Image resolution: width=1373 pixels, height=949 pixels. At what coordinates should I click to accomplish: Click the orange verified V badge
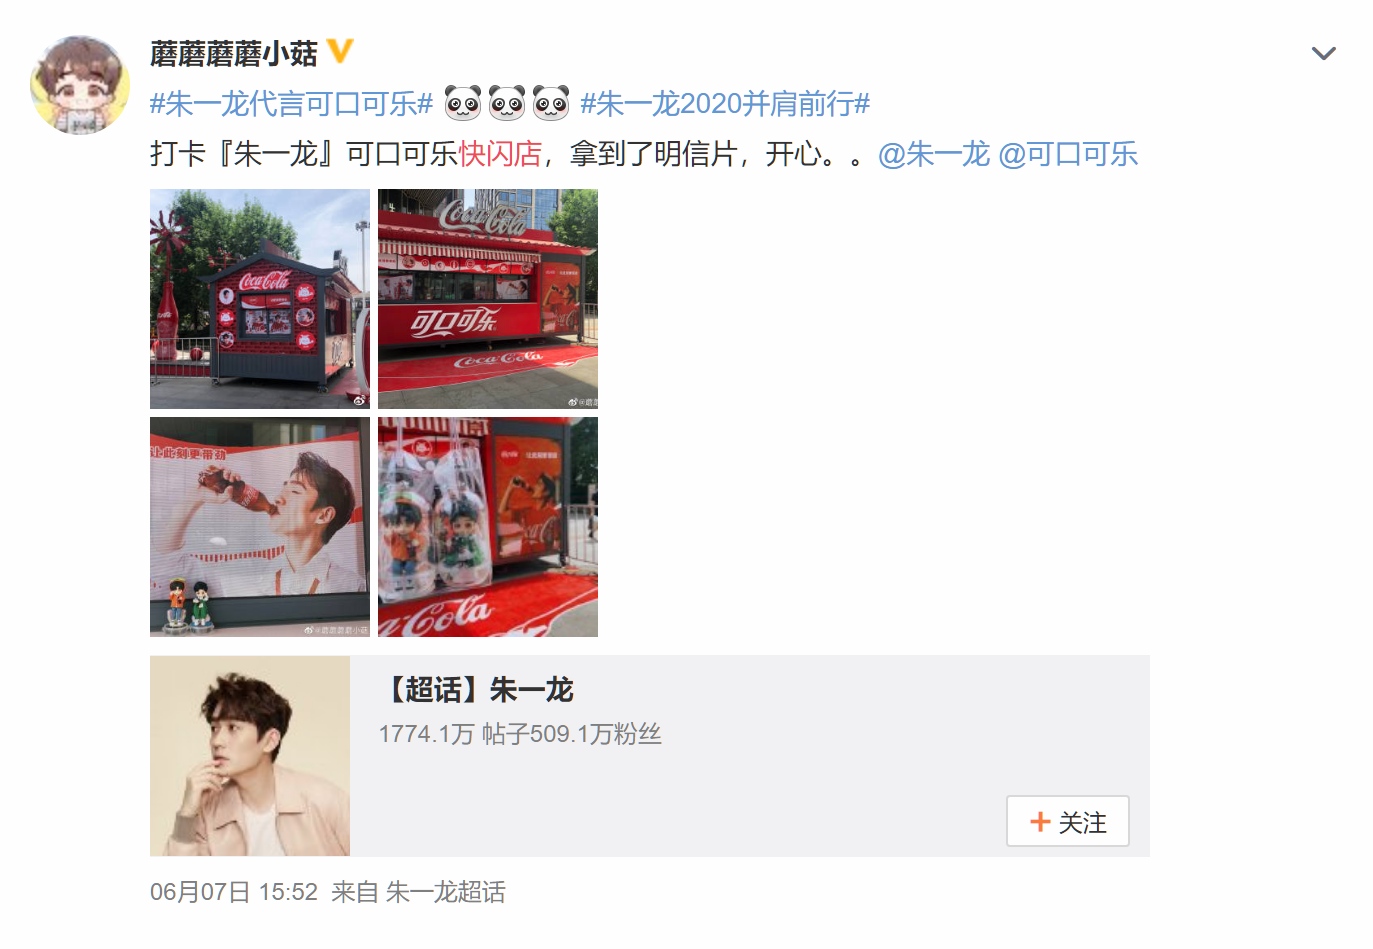coord(340,51)
